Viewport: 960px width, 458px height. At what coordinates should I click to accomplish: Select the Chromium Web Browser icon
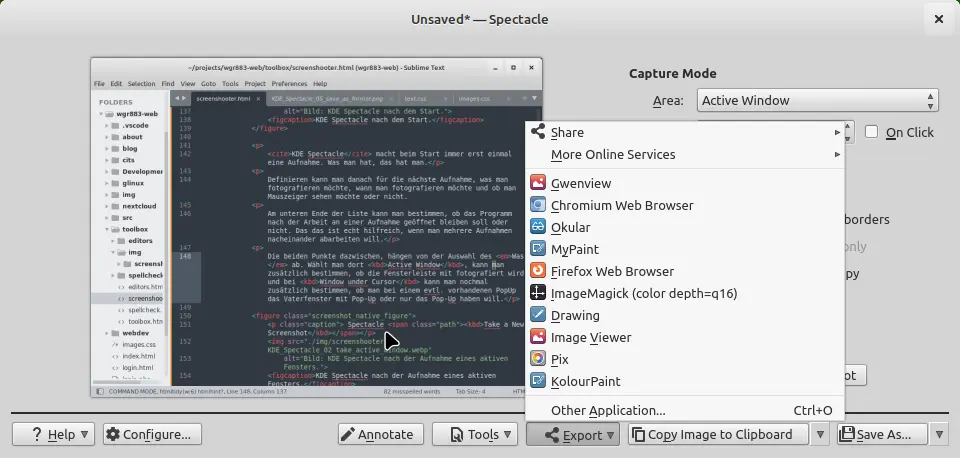point(538,206)
